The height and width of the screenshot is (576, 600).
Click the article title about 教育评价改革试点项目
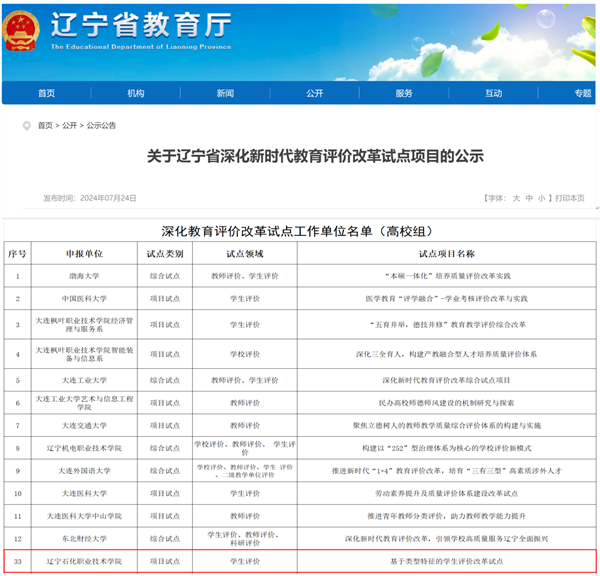pyautogui.click(x=315, y=156)
